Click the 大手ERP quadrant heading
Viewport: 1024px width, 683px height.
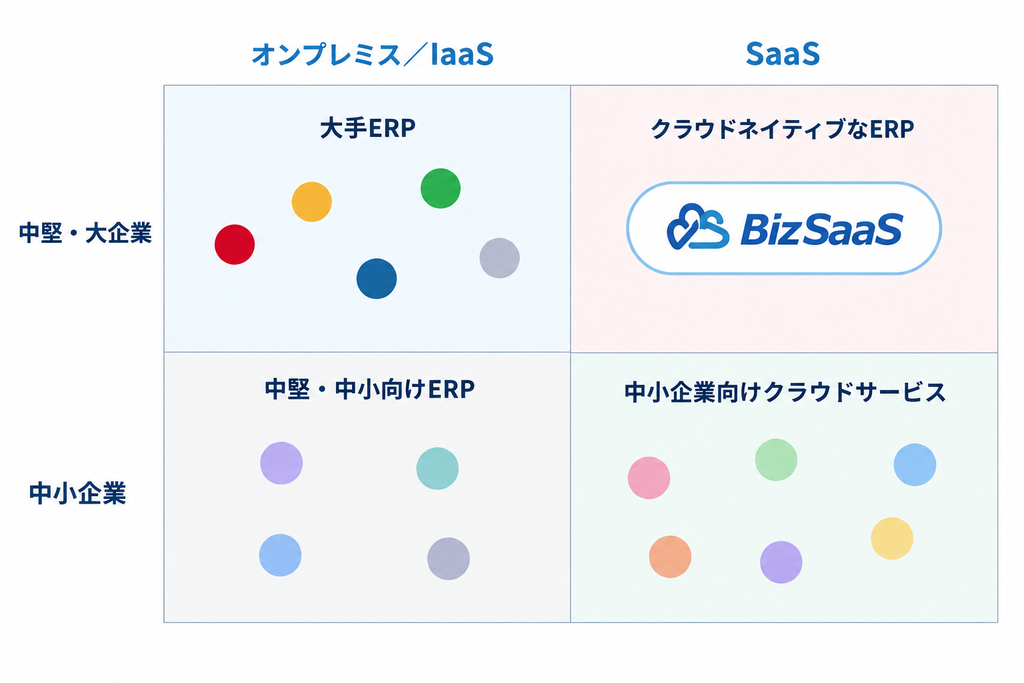click(x=368, y=129)
